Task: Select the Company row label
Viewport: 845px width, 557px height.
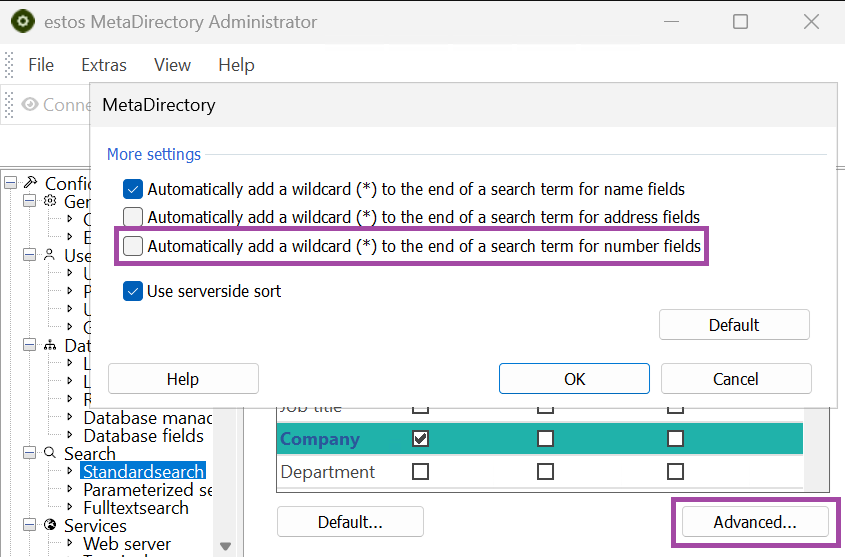Action: pyautogui.click(x=320, y=439)
